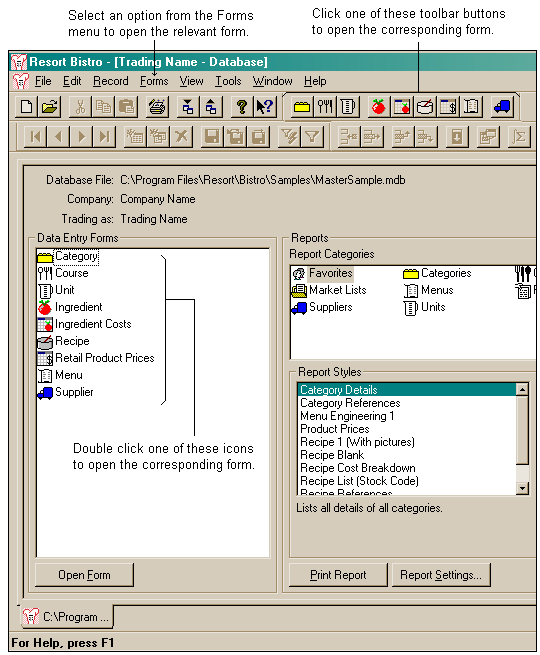540x655 pixels.
Task: Select Category References report style
Action: [407, 403]
